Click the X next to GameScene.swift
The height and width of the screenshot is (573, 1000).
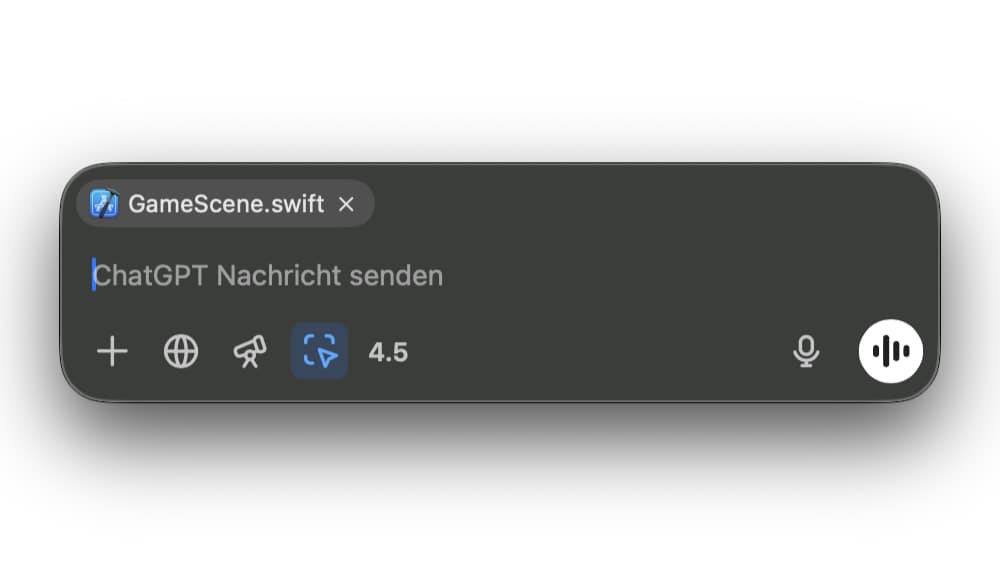[346, 204]
